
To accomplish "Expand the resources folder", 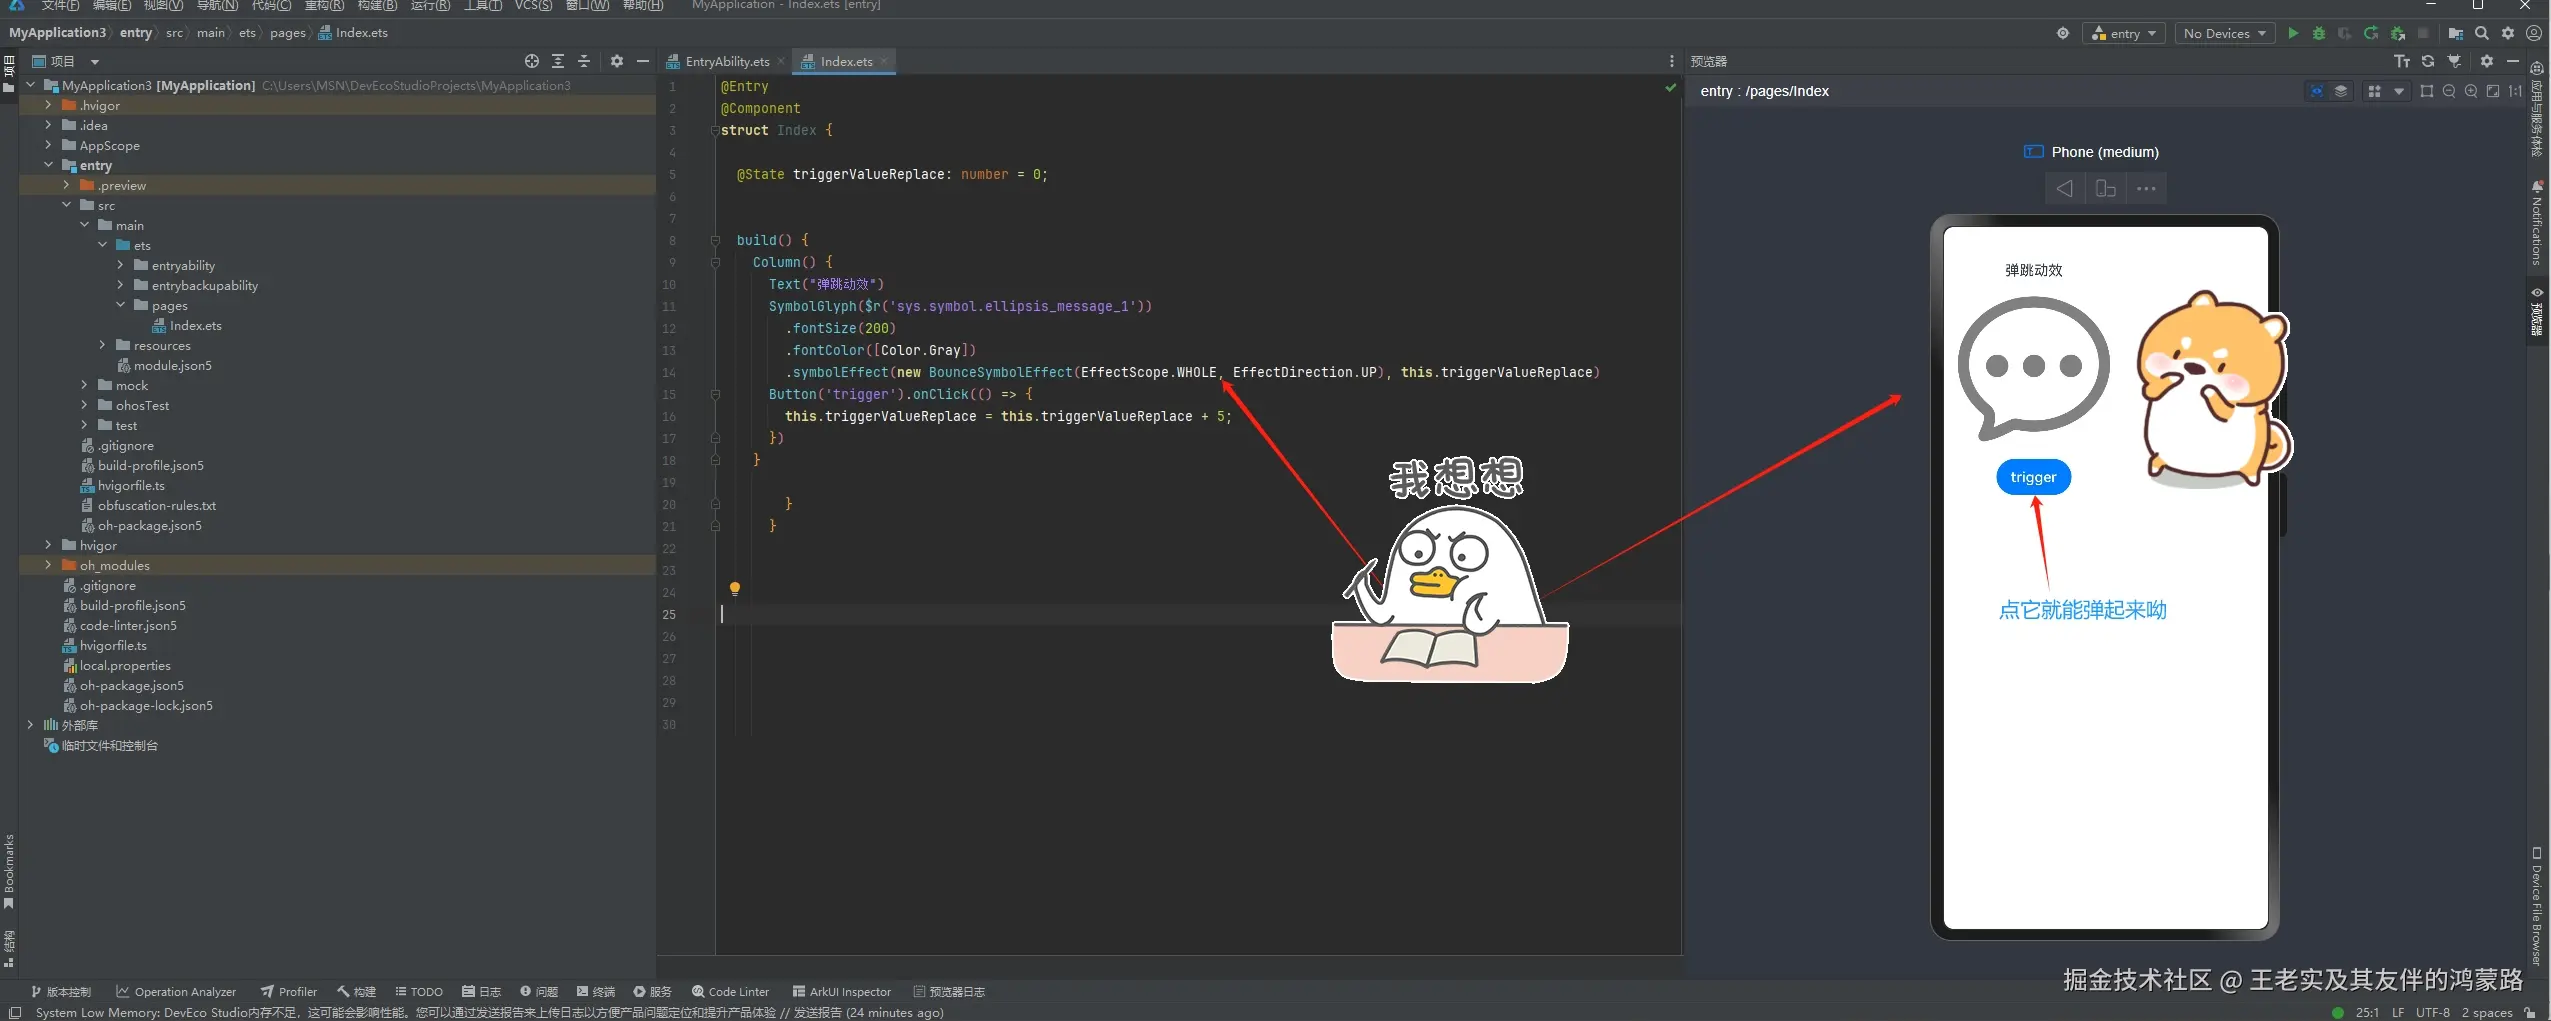I will coord(102,345).
